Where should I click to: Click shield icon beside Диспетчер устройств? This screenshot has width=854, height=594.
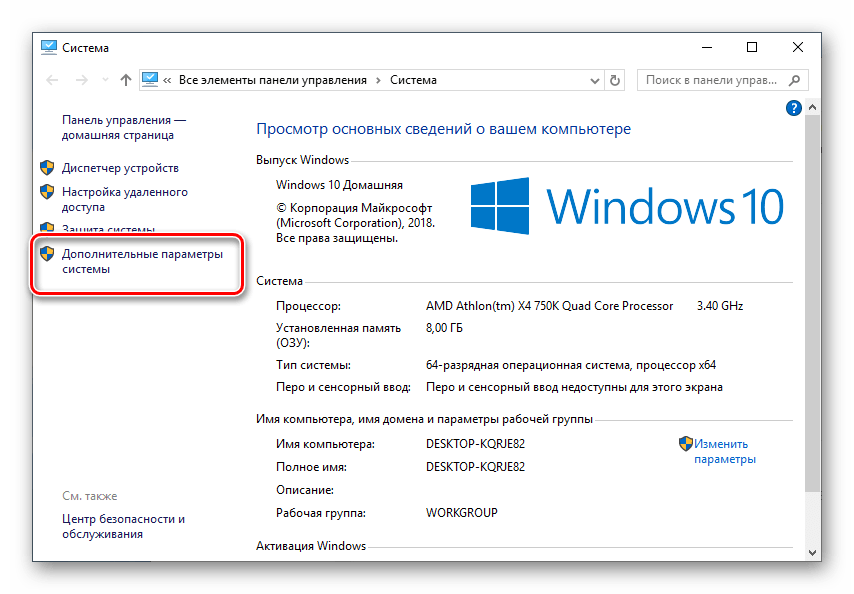[x=47, y=167]
